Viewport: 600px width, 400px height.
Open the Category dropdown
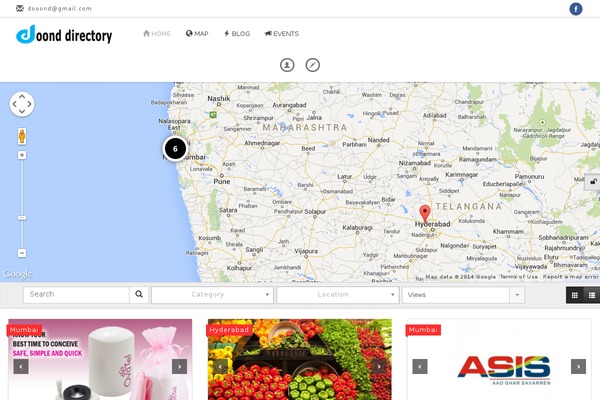point(212,295)
